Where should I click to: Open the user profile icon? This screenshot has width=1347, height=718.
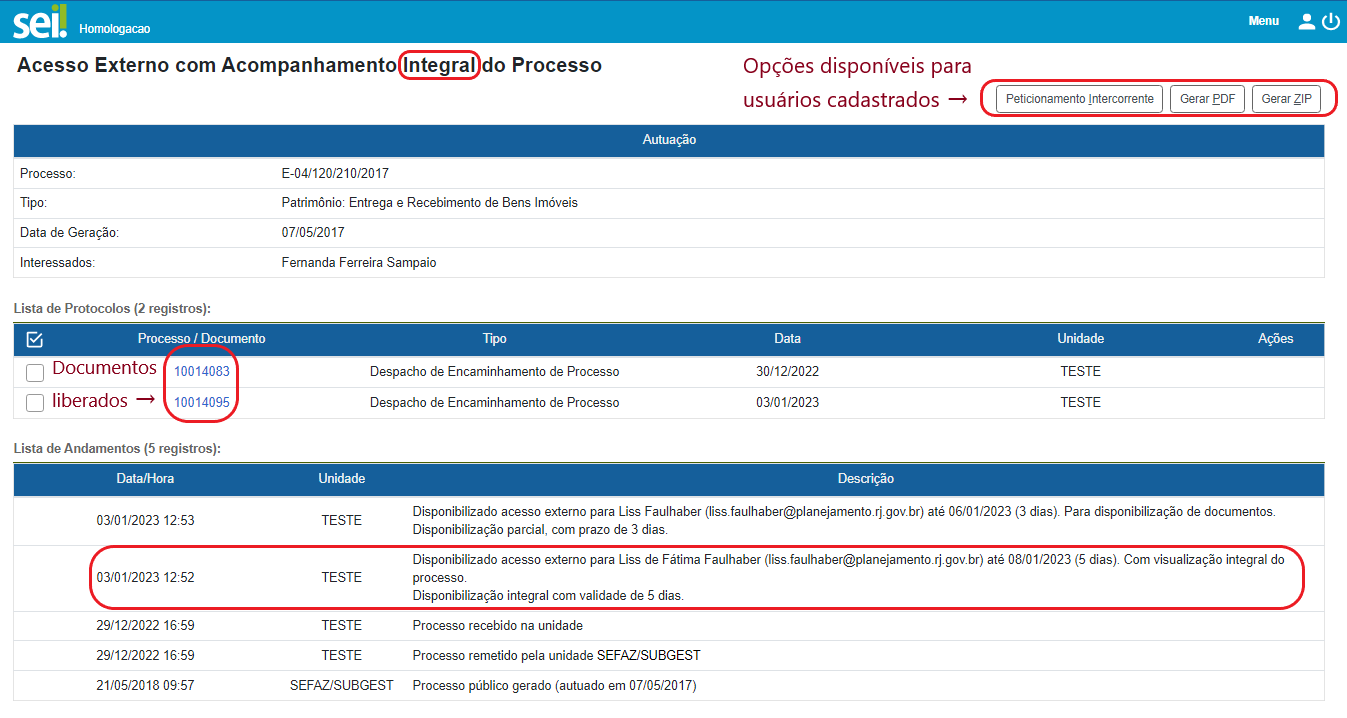click(x=1306, y=21)
